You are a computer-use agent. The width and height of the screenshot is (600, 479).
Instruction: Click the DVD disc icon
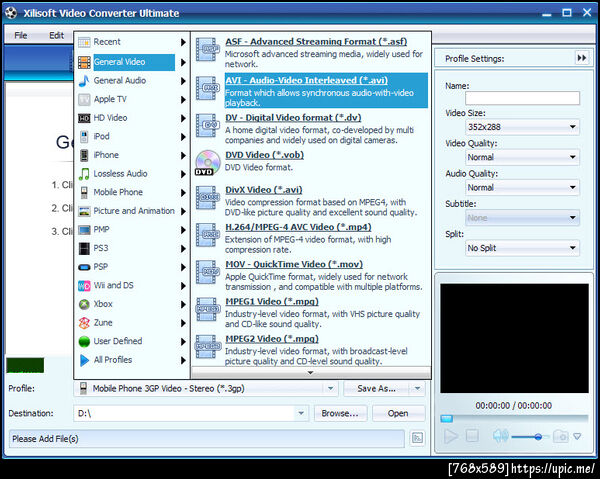click(208, 163)
